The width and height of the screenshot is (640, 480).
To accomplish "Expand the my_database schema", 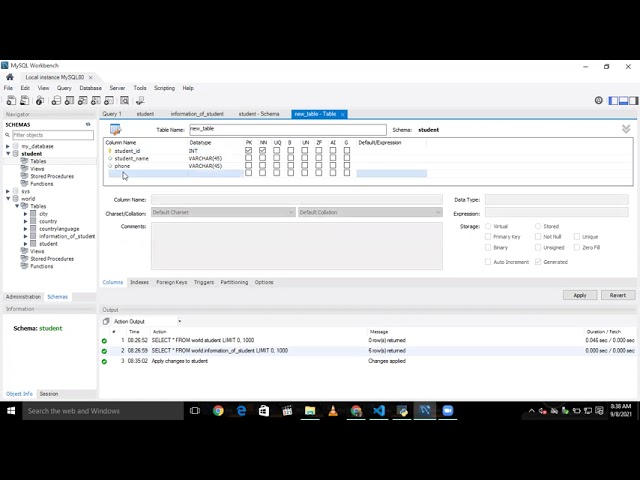I will [x=8, y=146].
